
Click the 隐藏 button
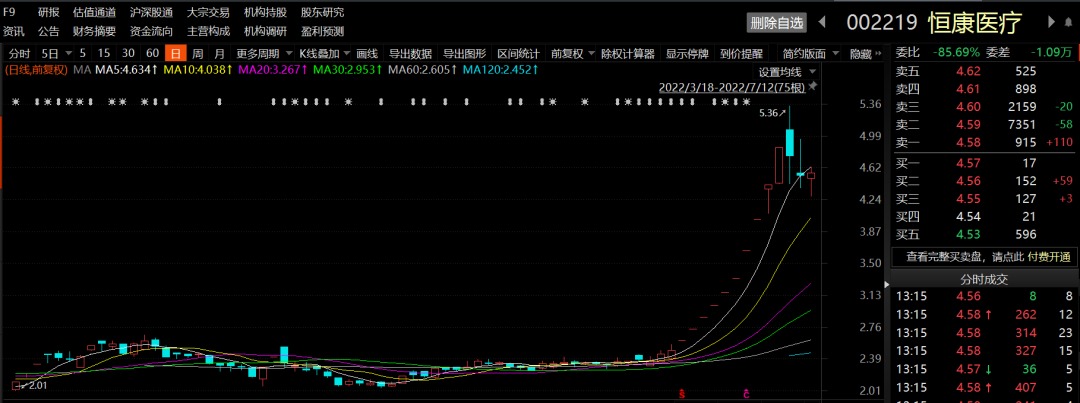[x=860, y=54]
